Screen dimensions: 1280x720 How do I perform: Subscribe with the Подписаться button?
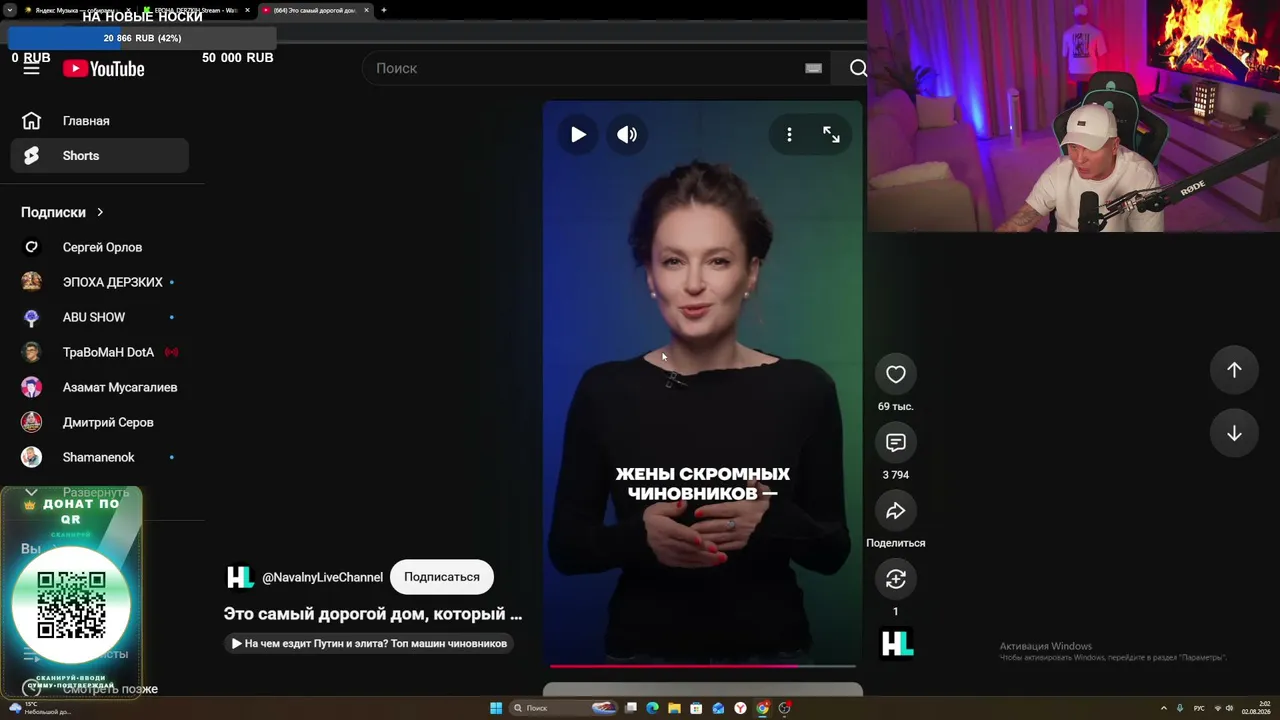click(442, 577)
